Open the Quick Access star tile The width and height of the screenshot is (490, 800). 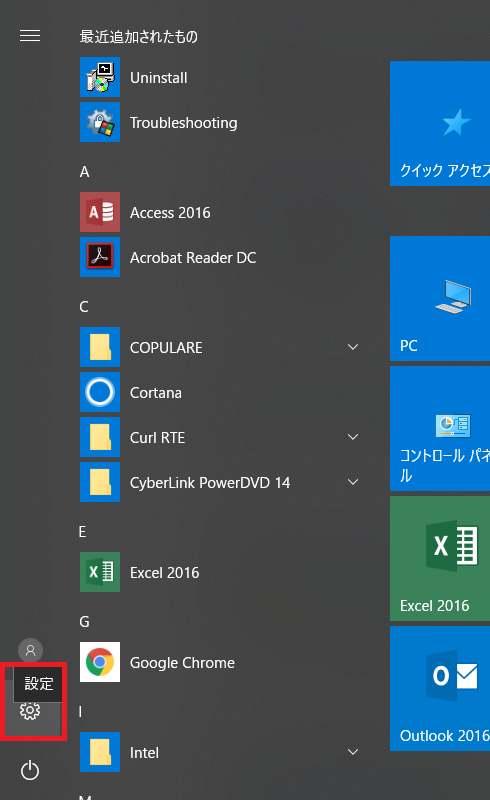440,123
